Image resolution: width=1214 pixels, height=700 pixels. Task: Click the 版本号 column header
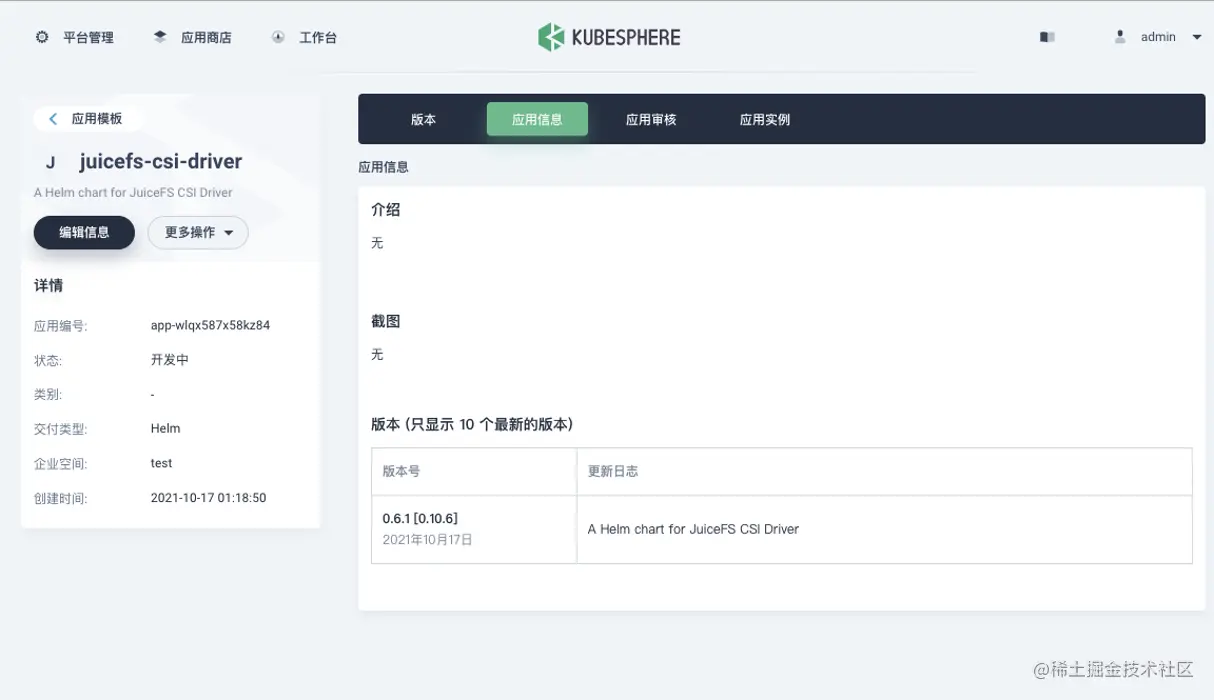tap(401, 471)
